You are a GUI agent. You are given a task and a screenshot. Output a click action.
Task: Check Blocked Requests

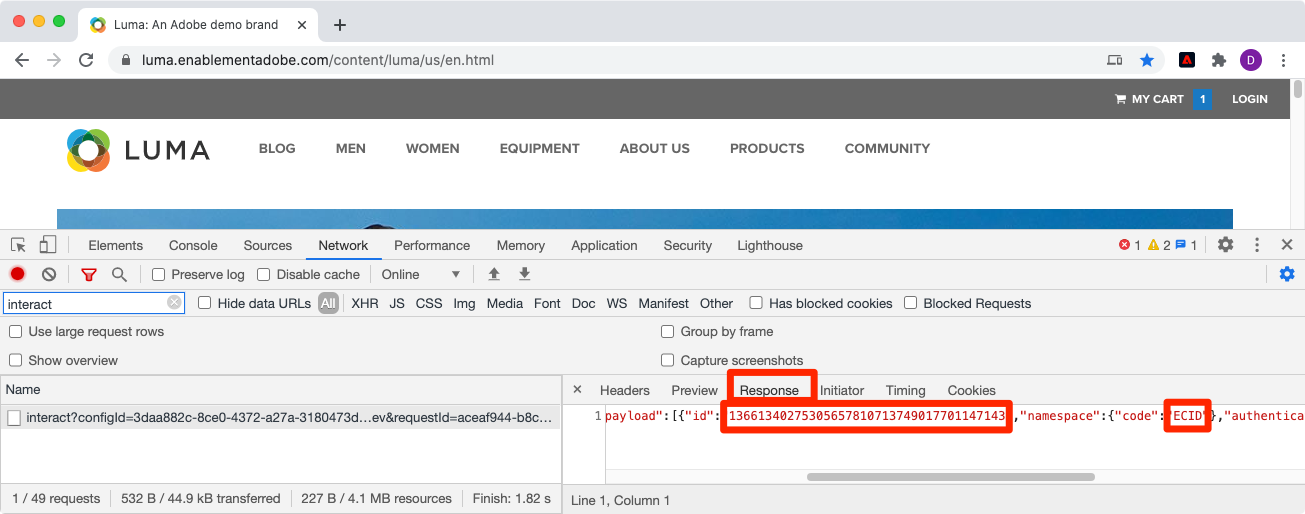pyautogui.click(x=911, y=303)
